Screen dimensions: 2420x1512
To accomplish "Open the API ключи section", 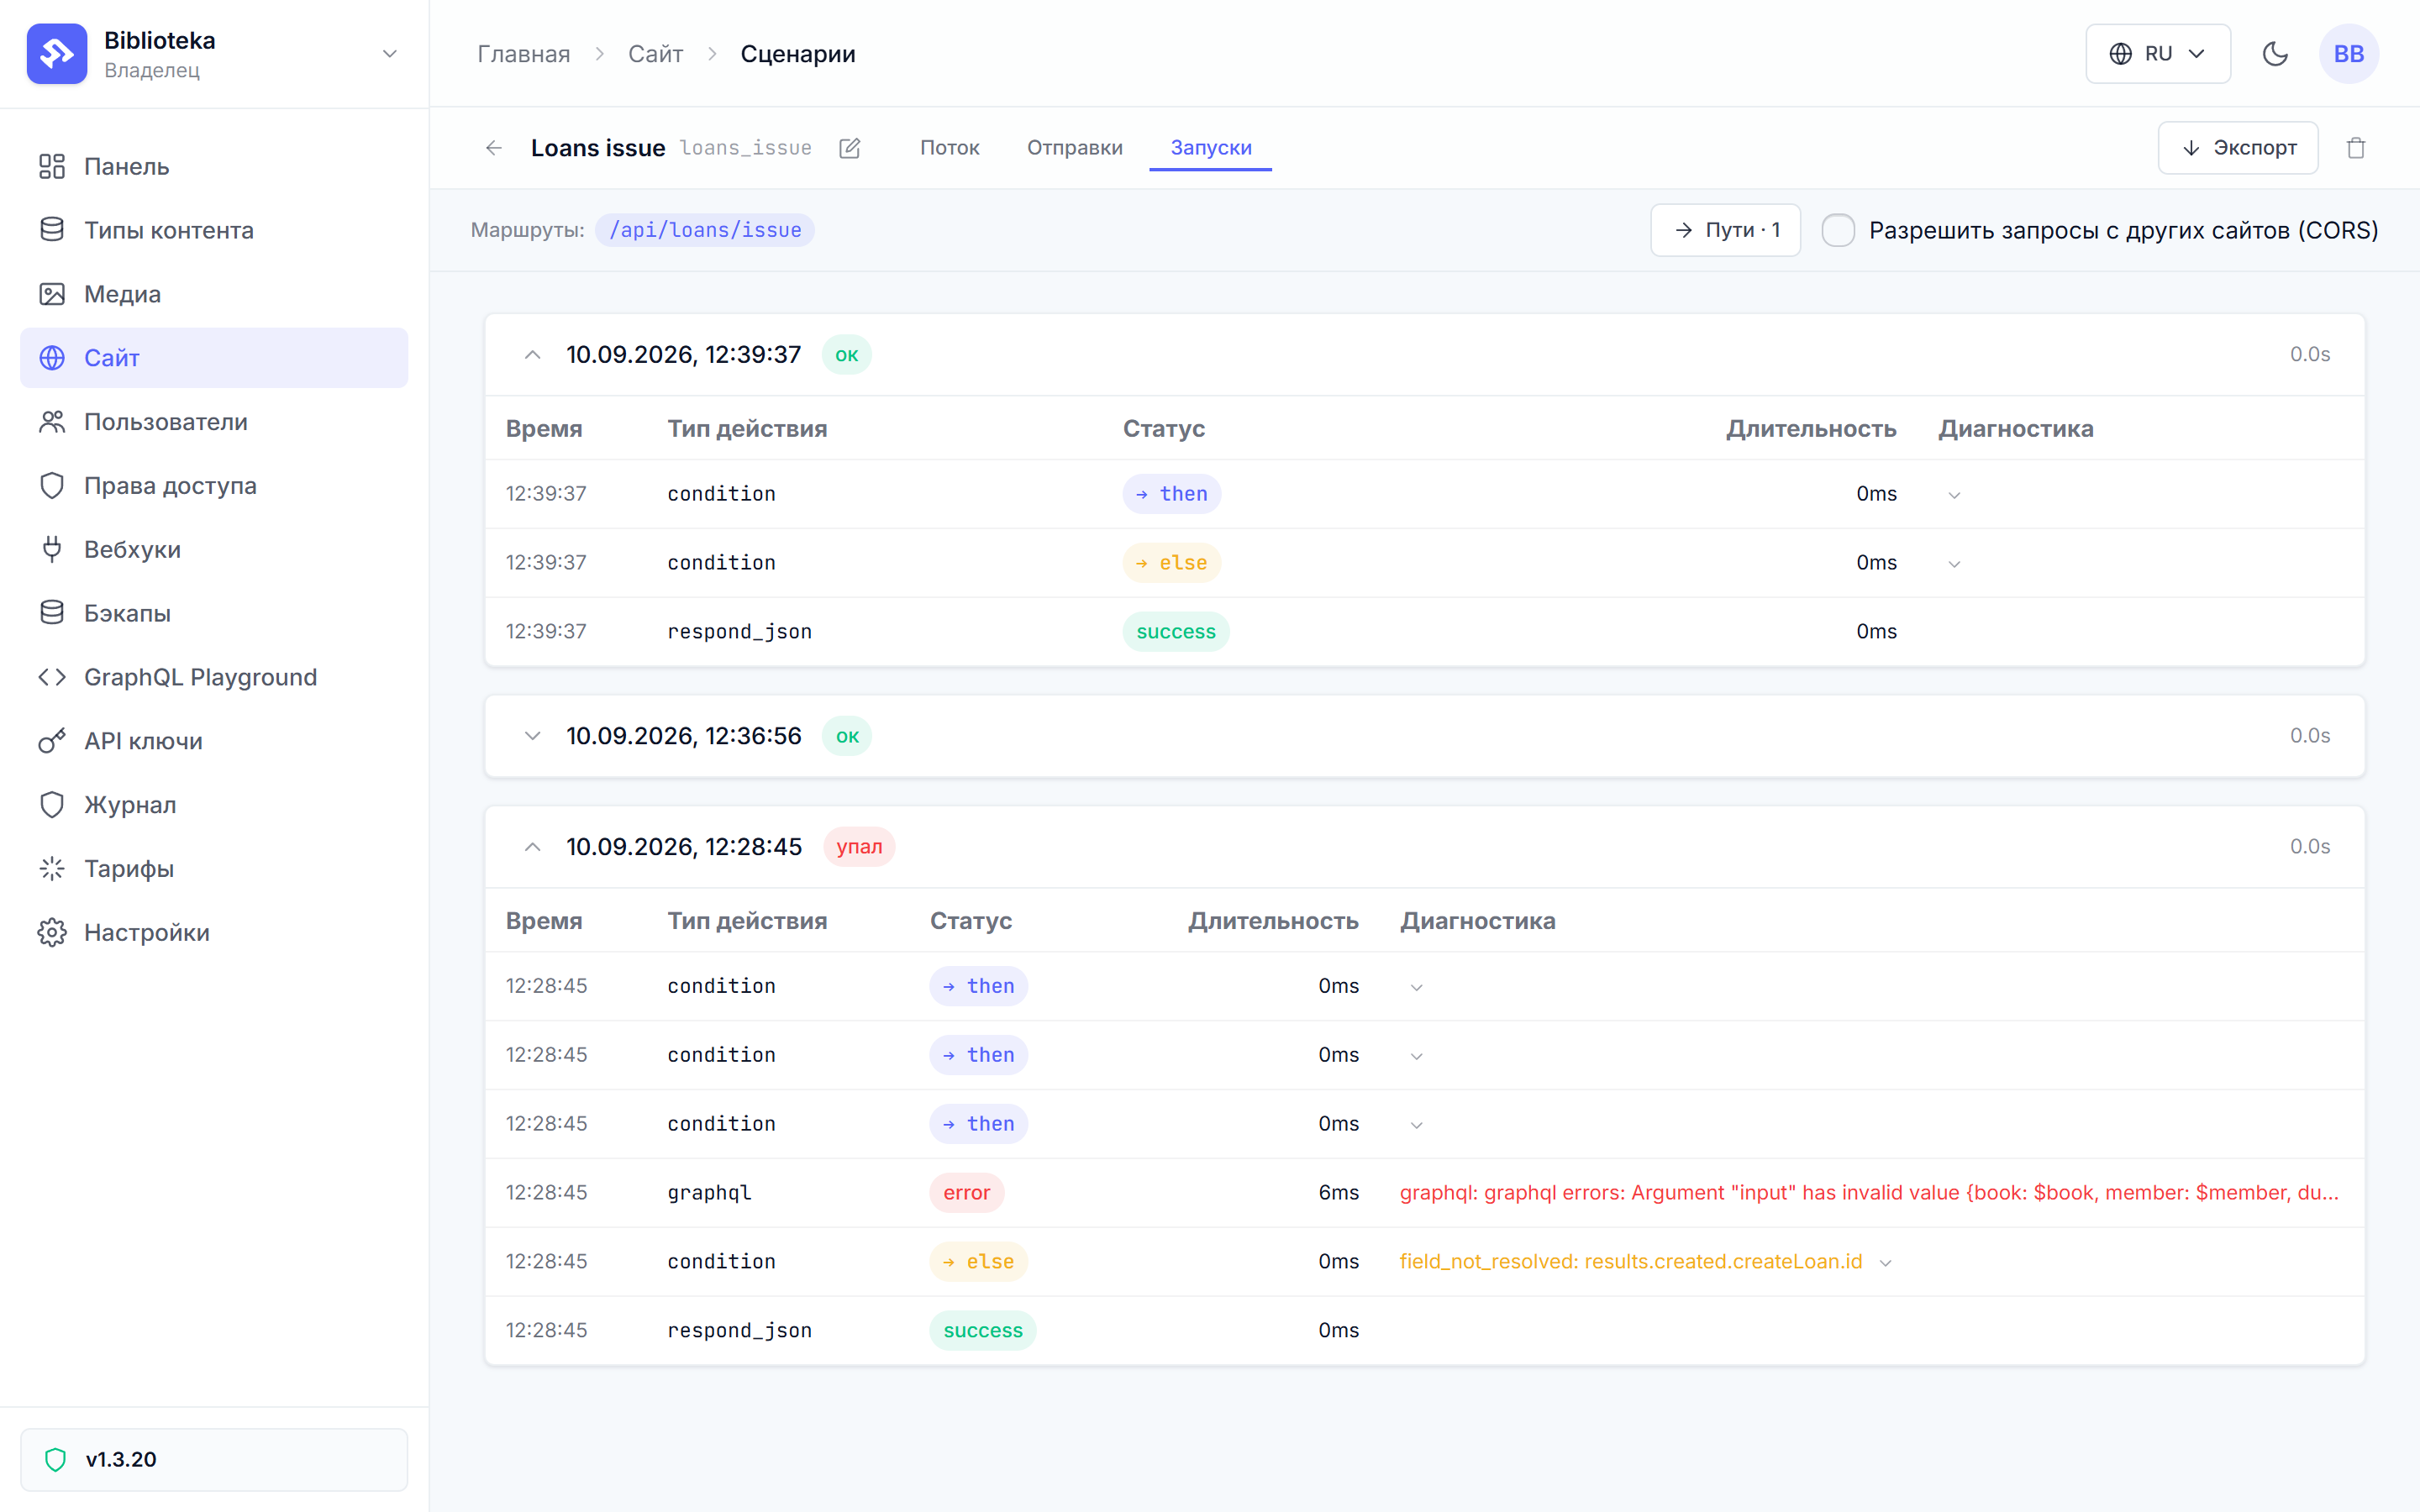I will point(214,741).
